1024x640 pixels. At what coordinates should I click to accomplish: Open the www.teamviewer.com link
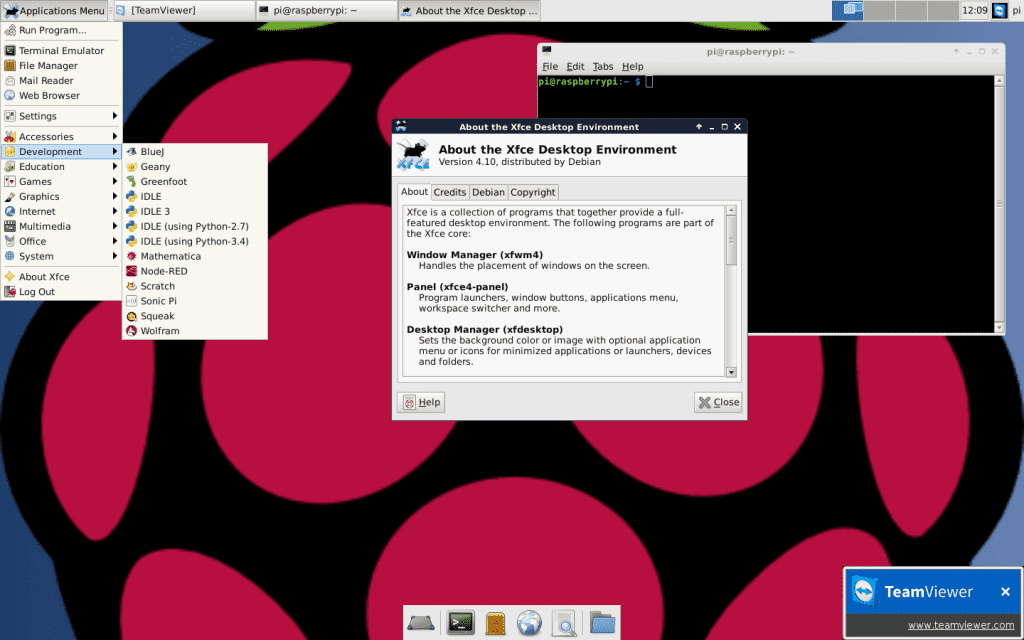pos(960,625)
